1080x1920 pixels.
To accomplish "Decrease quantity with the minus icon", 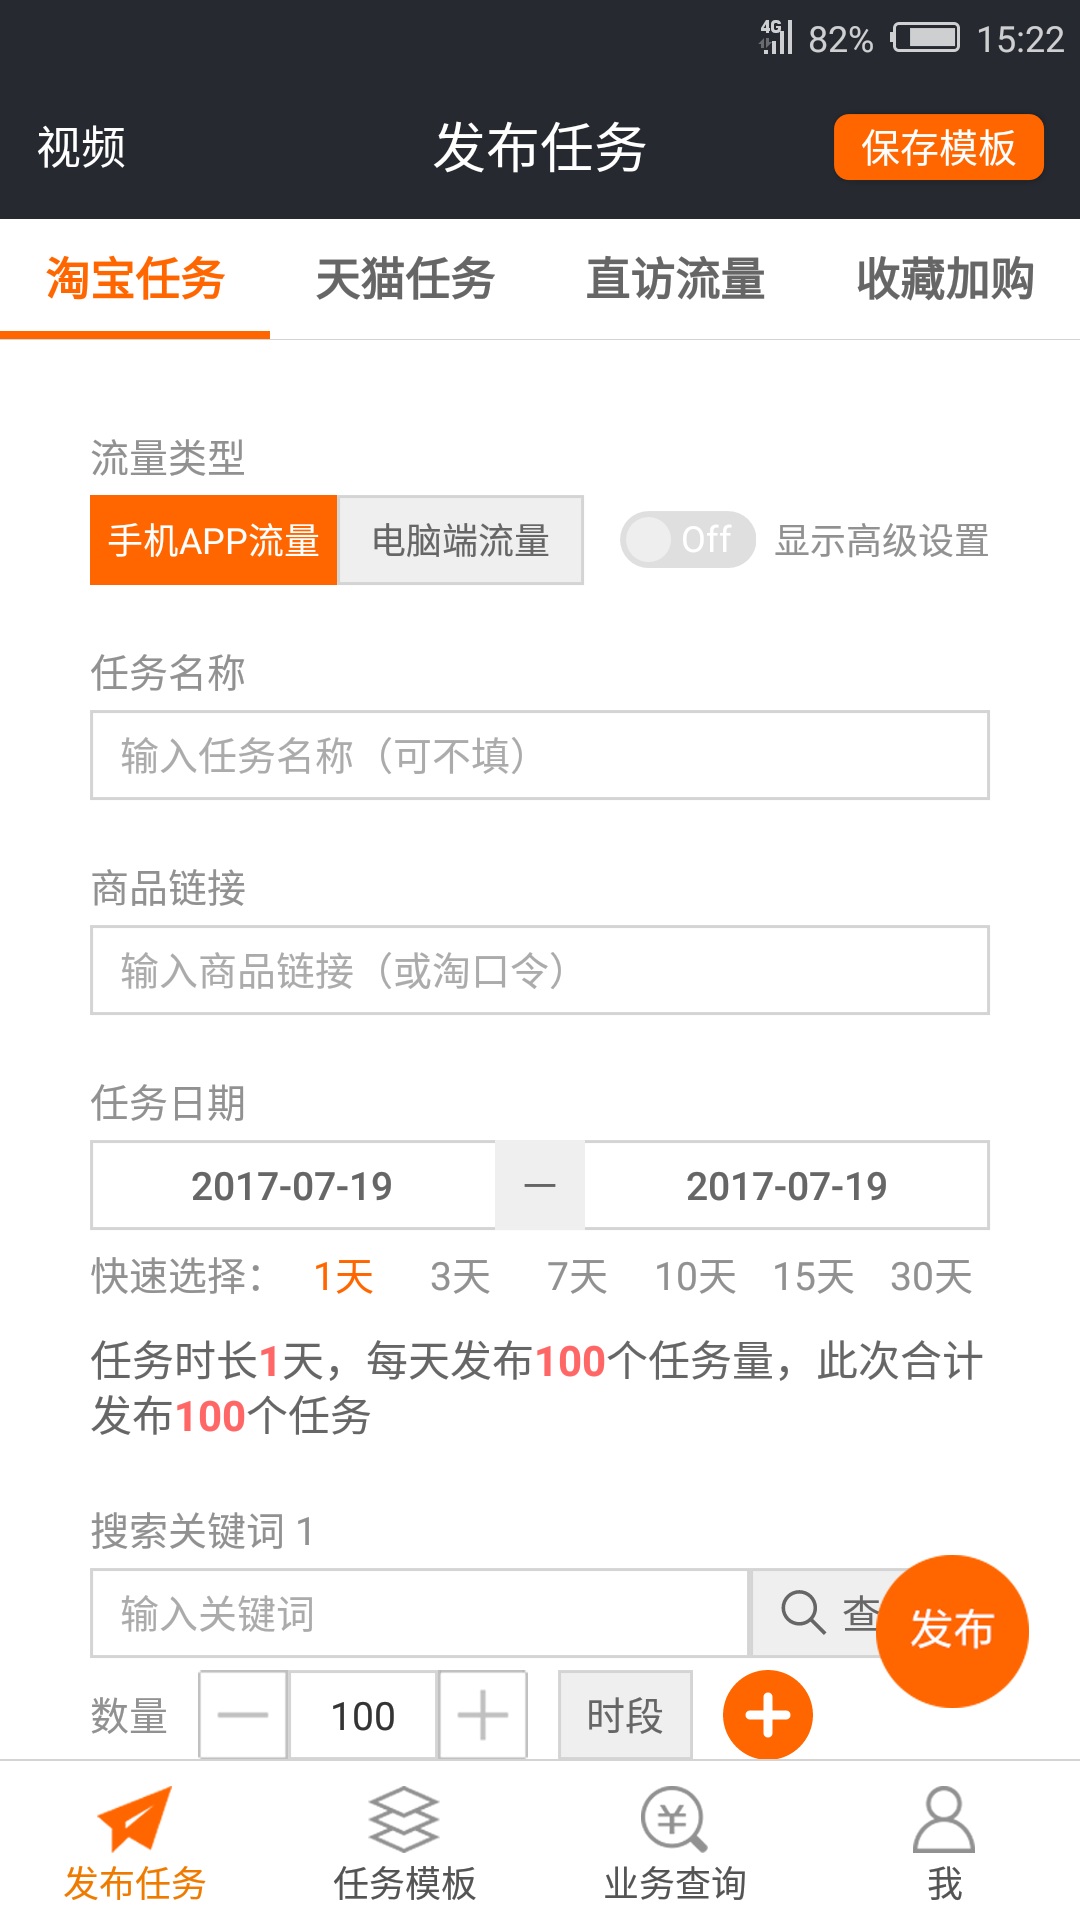I will point(243,1715).
